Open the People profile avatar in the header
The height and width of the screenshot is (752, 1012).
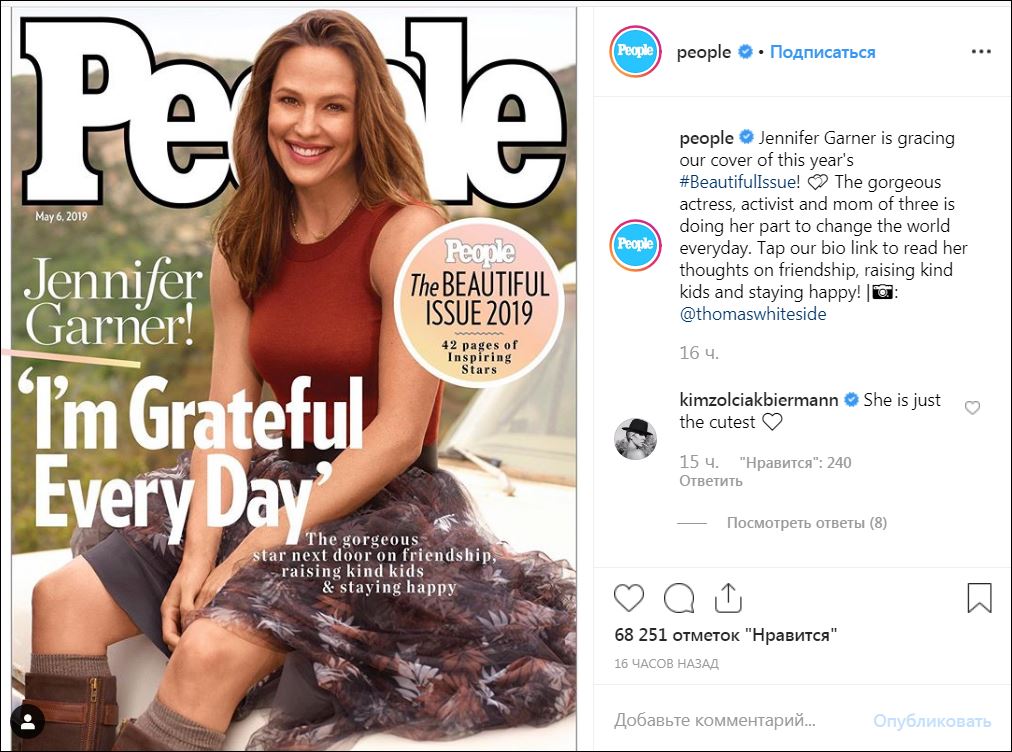[x=635, y=52]
